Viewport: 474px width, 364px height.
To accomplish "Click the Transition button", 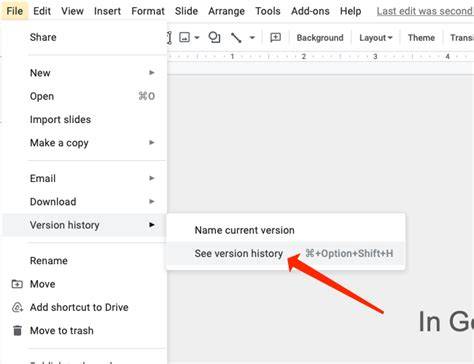I will click(x=462, y=38).
